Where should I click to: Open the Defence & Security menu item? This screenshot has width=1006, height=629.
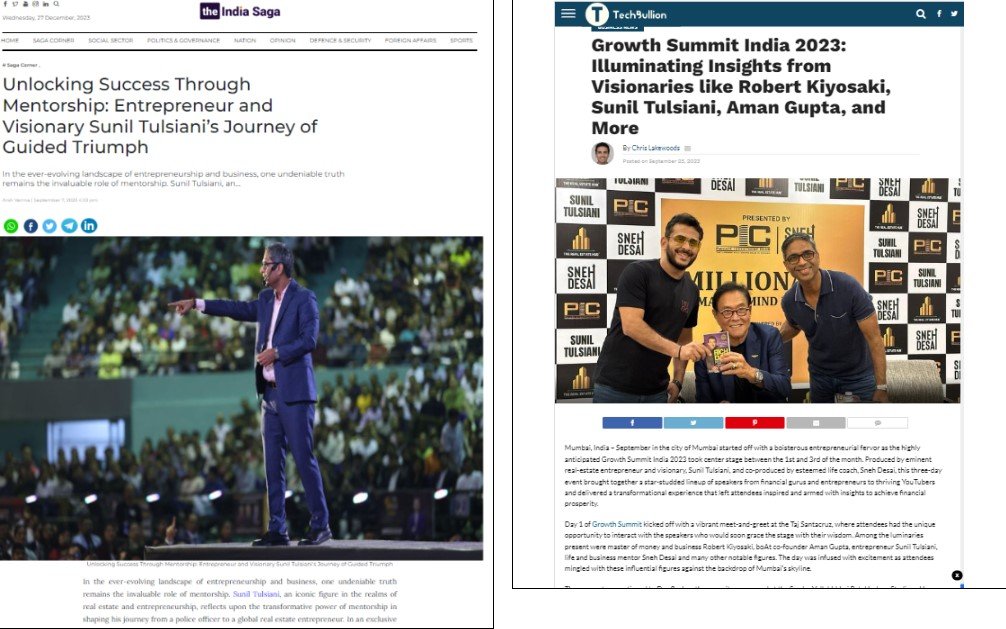(340, 40)
